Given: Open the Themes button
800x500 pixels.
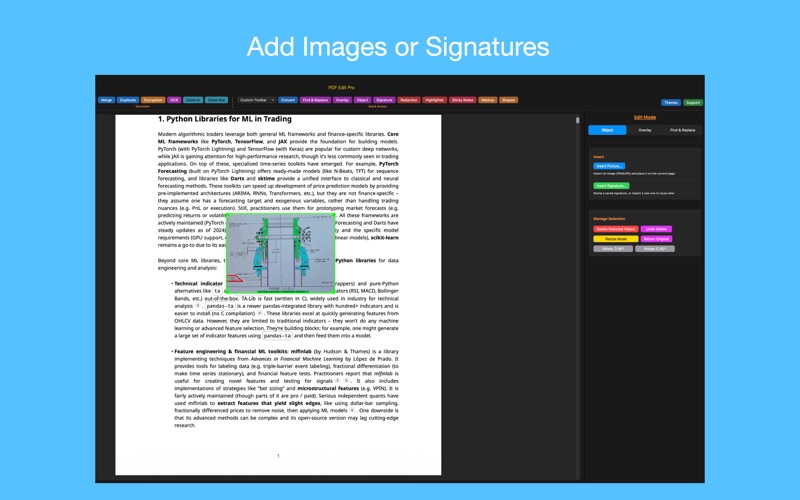Looking at the screenshot, I should (671, 103).
